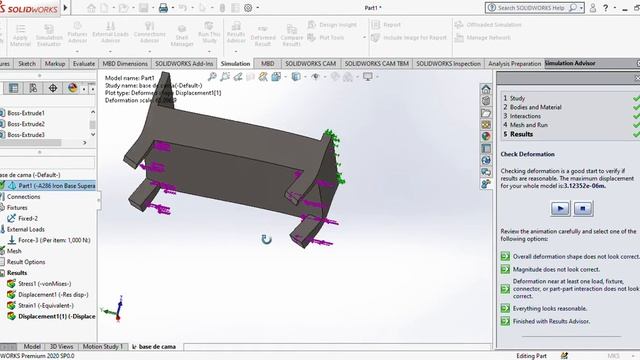Click the Zoom to Fit magnifier icon
Screen dimensions: 640x360
pyautogui.click(x=212, y=76)
